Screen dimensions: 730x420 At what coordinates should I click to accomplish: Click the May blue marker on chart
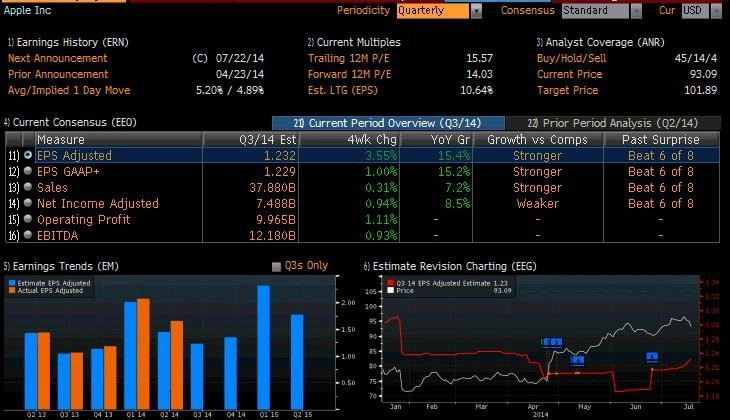pyautogui.click(x=577, y=360)
